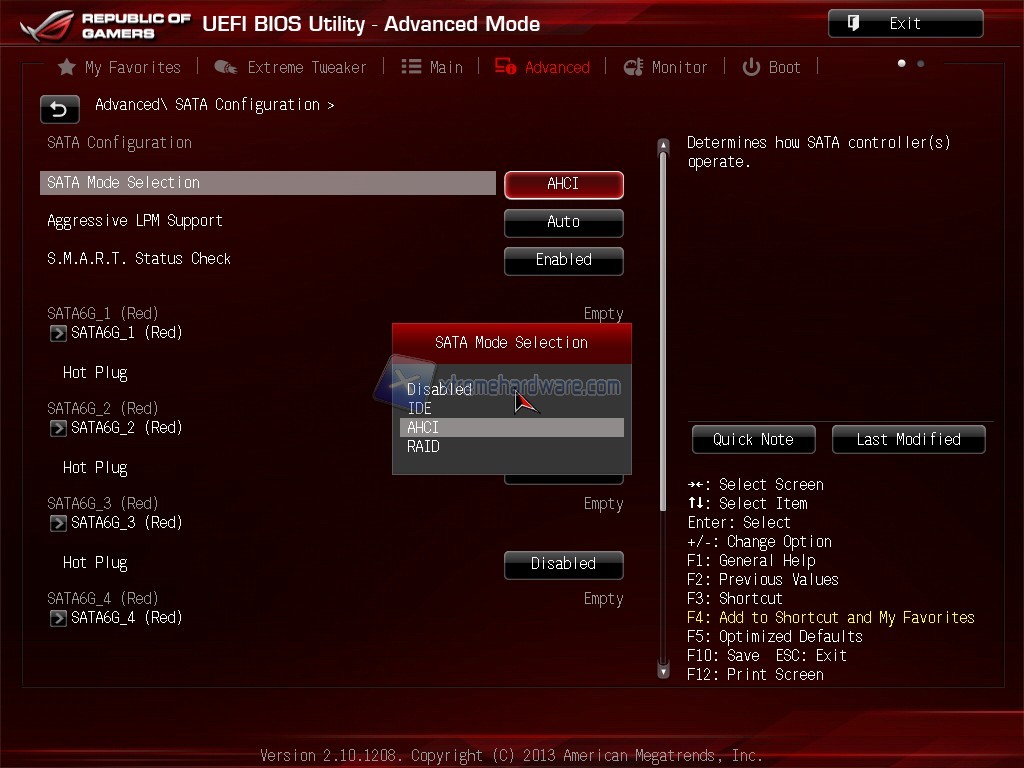Click the SATA6G_1 (Red) arrow icon
1024x768 pixels.
(58, 333)
